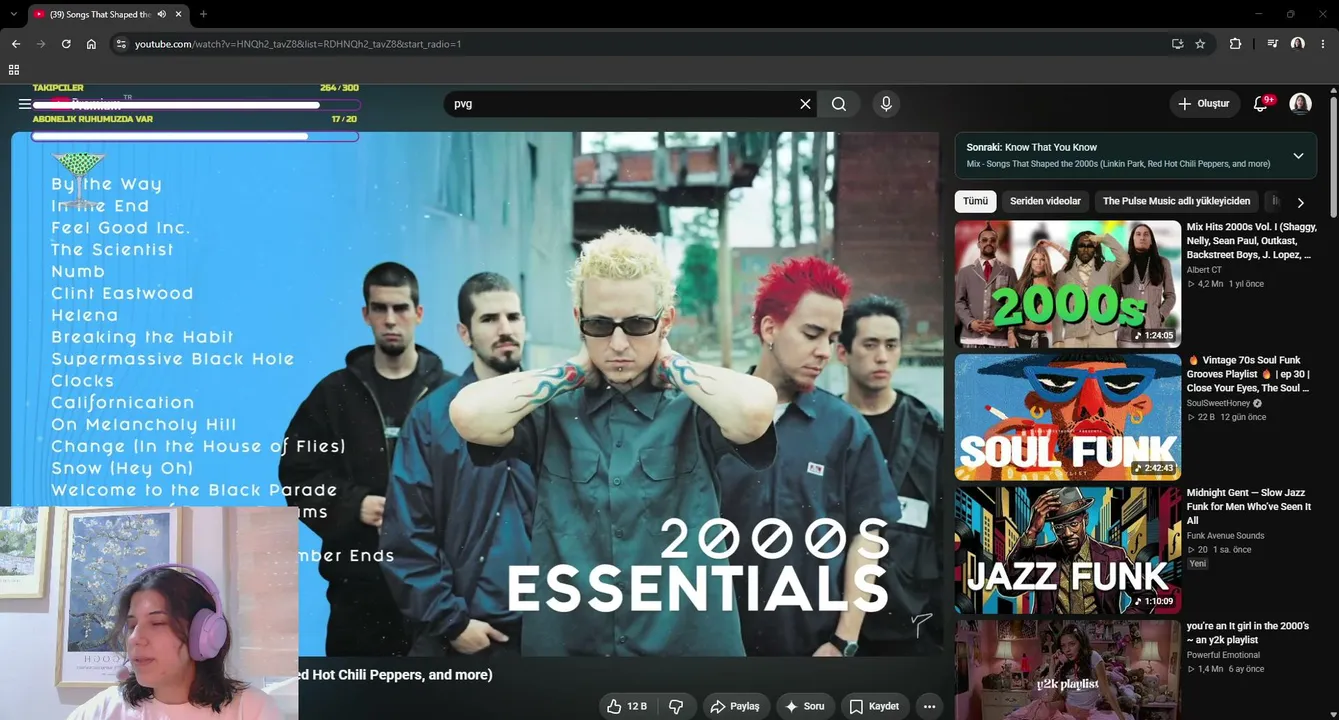Click the address bar URL
Screen dimensions: 1339x720
coord(298,44)
